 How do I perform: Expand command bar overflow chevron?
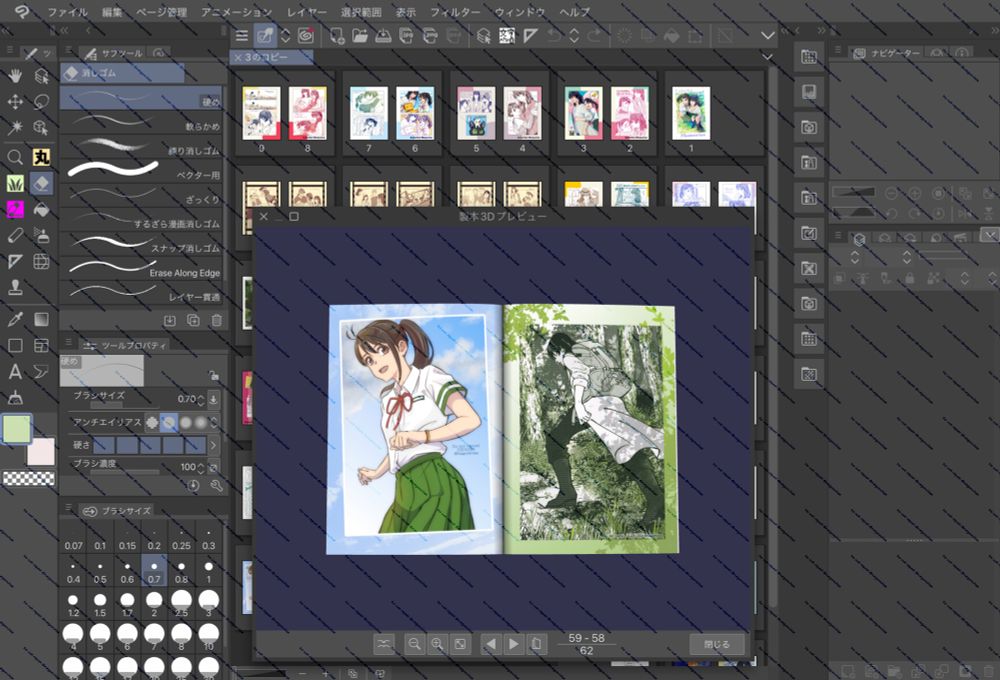pyautogui.click(x=768, y=36)
